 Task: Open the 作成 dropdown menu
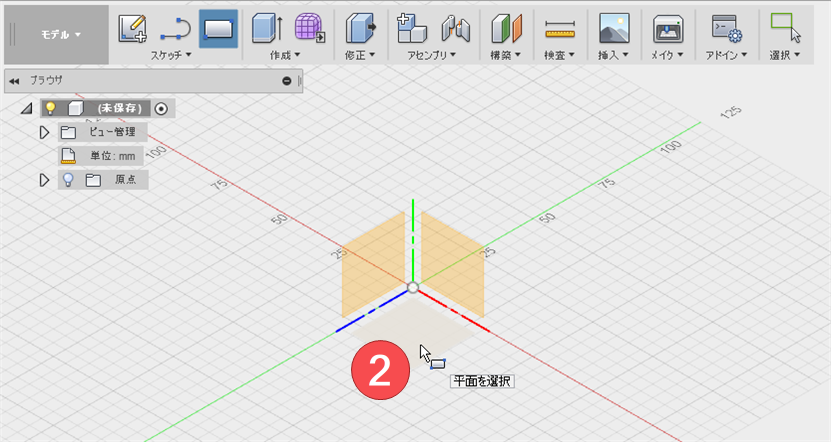click(285, 55)
